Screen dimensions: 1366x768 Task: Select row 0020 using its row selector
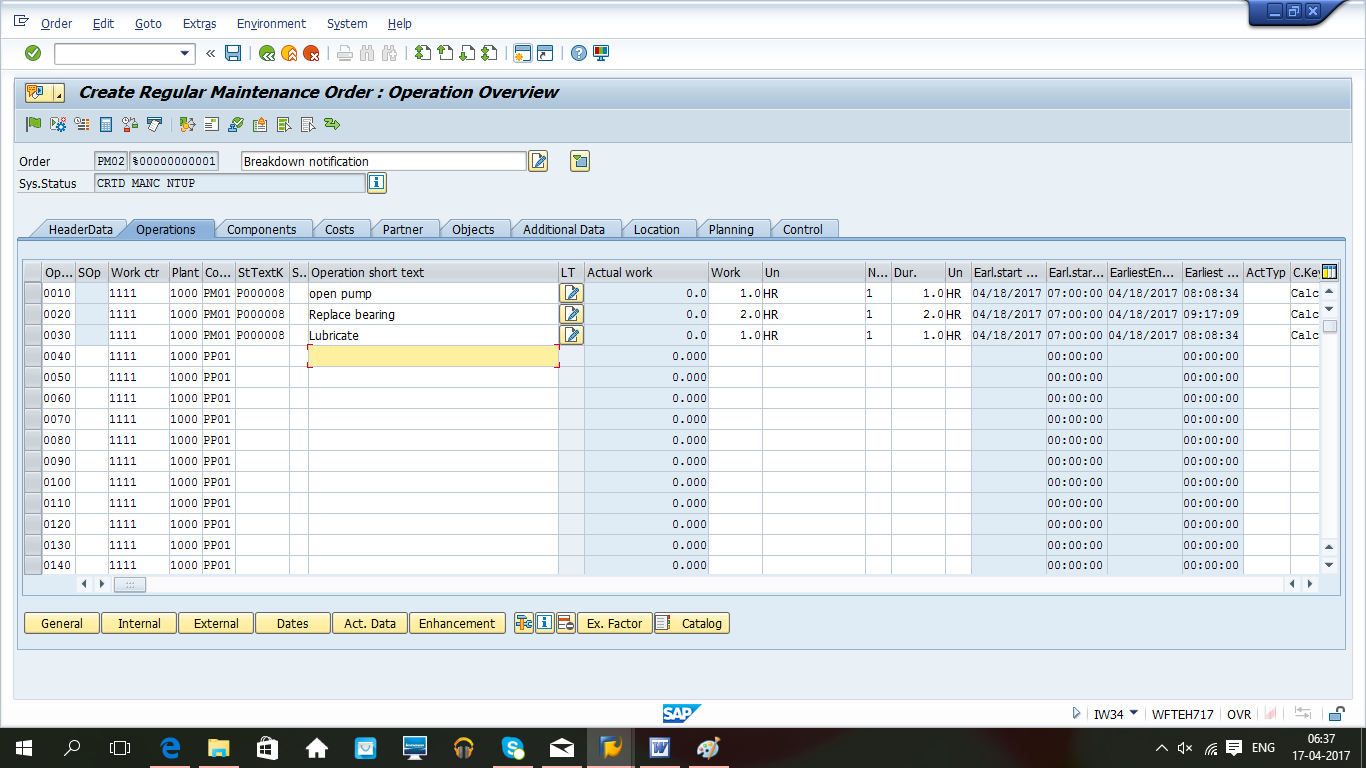click(33, 314)
